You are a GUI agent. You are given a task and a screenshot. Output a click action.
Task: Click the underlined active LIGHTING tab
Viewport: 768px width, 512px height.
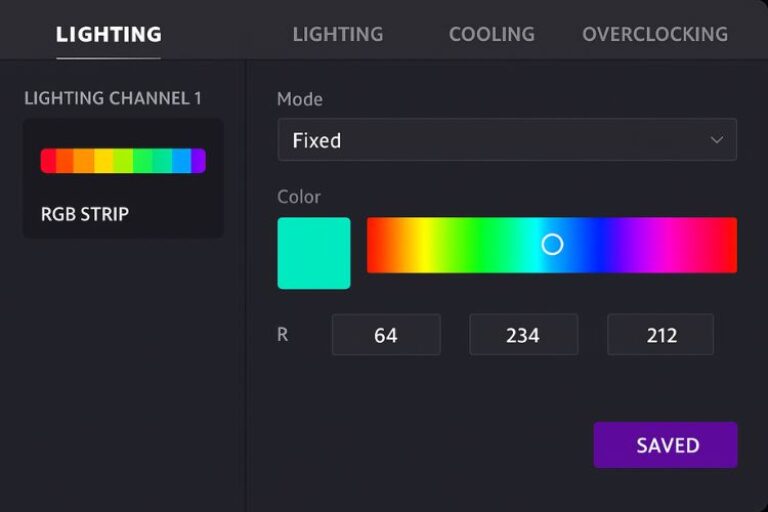pos(108,35)
